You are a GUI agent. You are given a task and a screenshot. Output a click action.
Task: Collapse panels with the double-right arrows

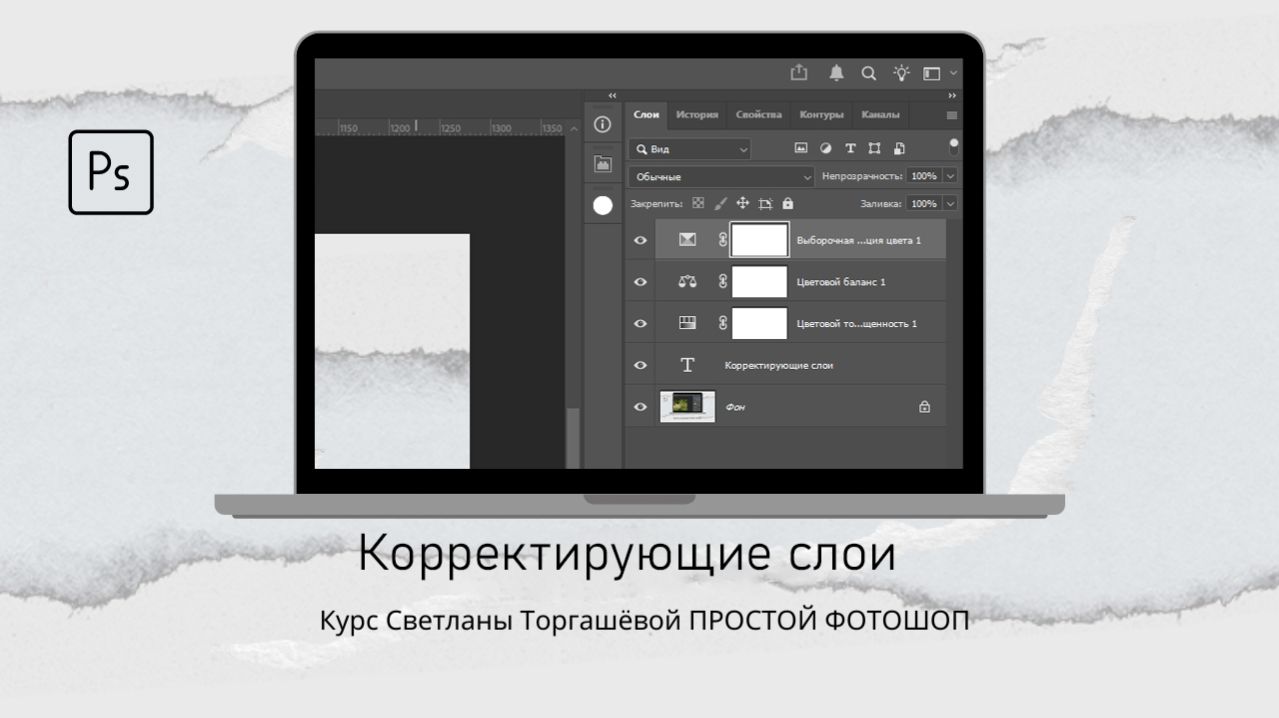point(952,96)
